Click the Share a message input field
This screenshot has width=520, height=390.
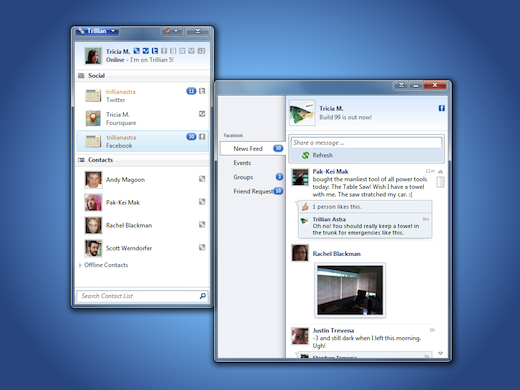point(366,143)
